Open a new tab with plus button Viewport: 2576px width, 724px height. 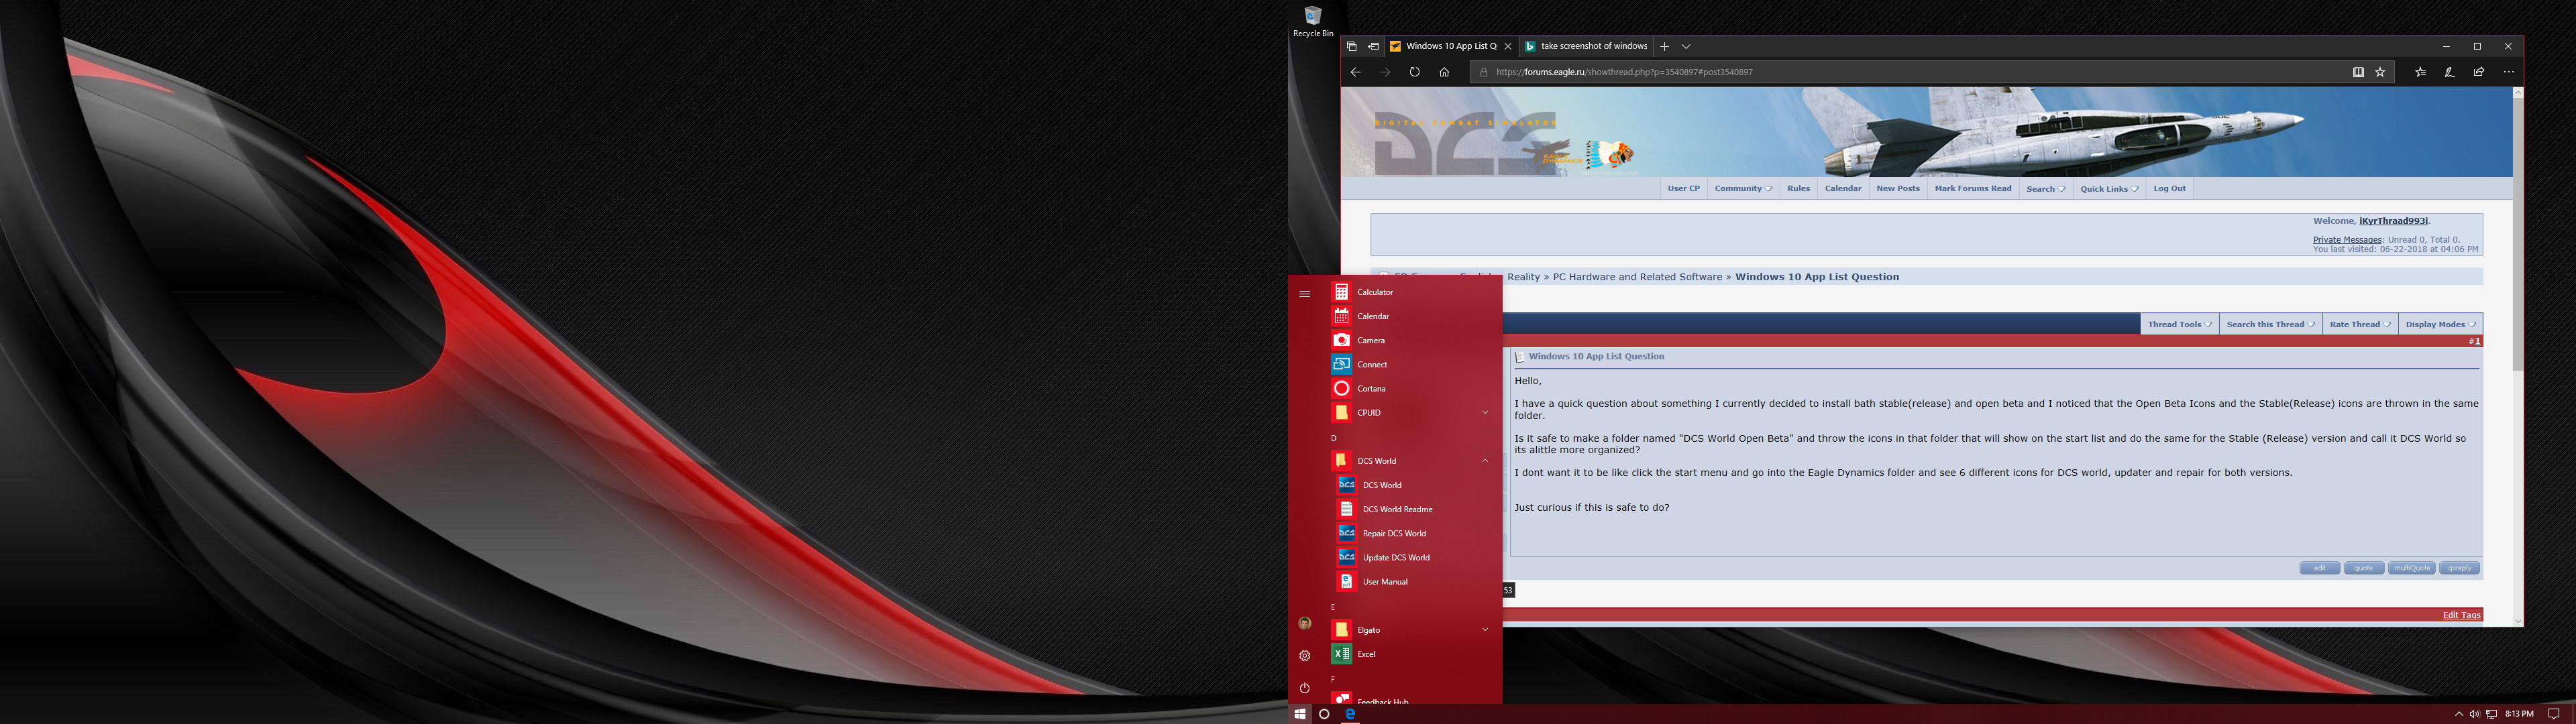(x=1664, y=46)
